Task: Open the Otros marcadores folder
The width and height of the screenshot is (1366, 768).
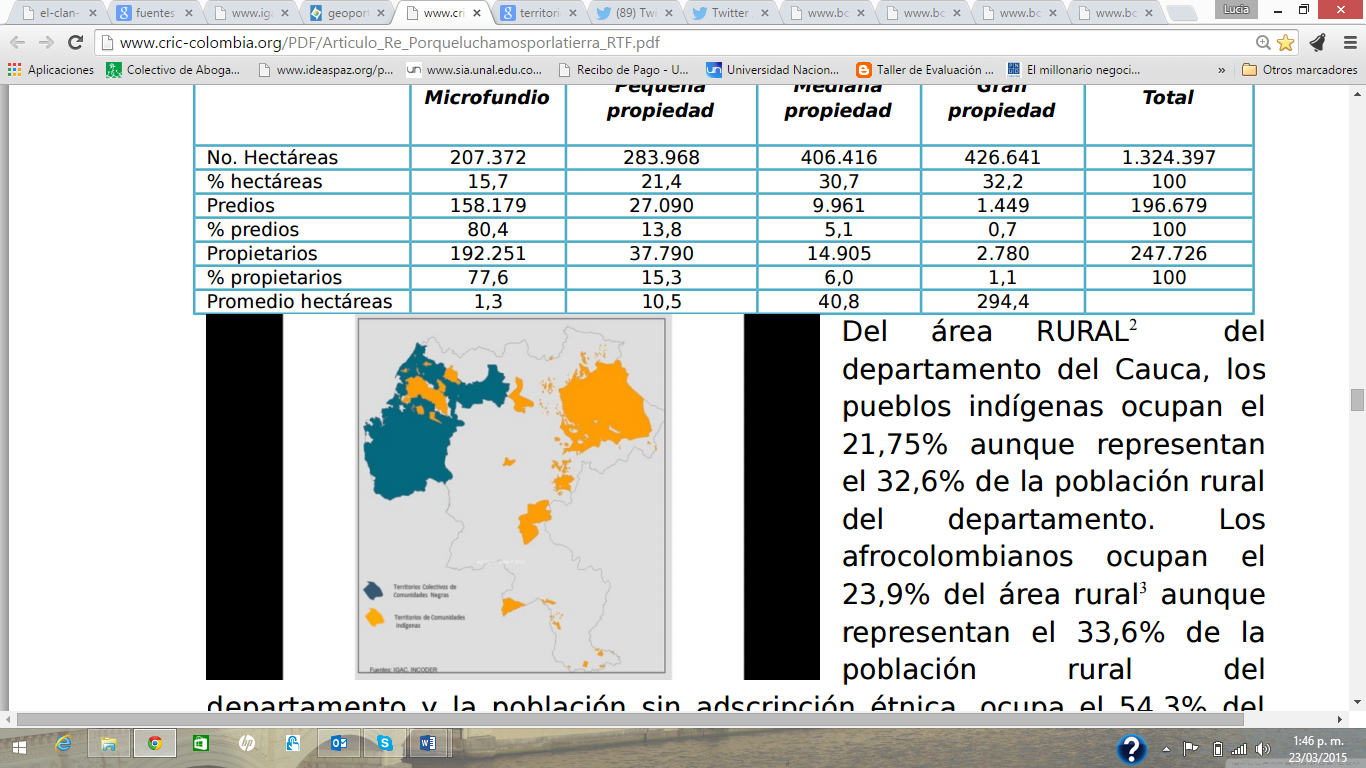Action: (x=1299, y=70)
